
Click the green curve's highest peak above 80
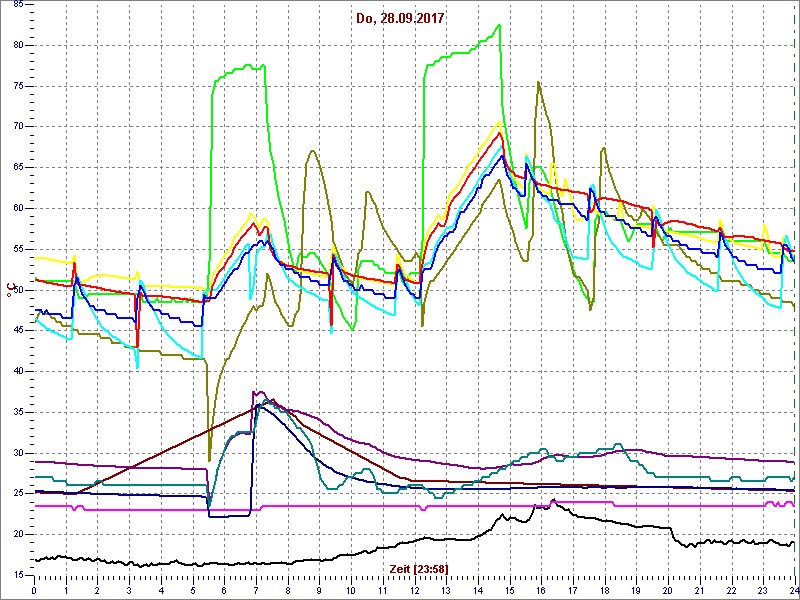[x=499, y=25]
